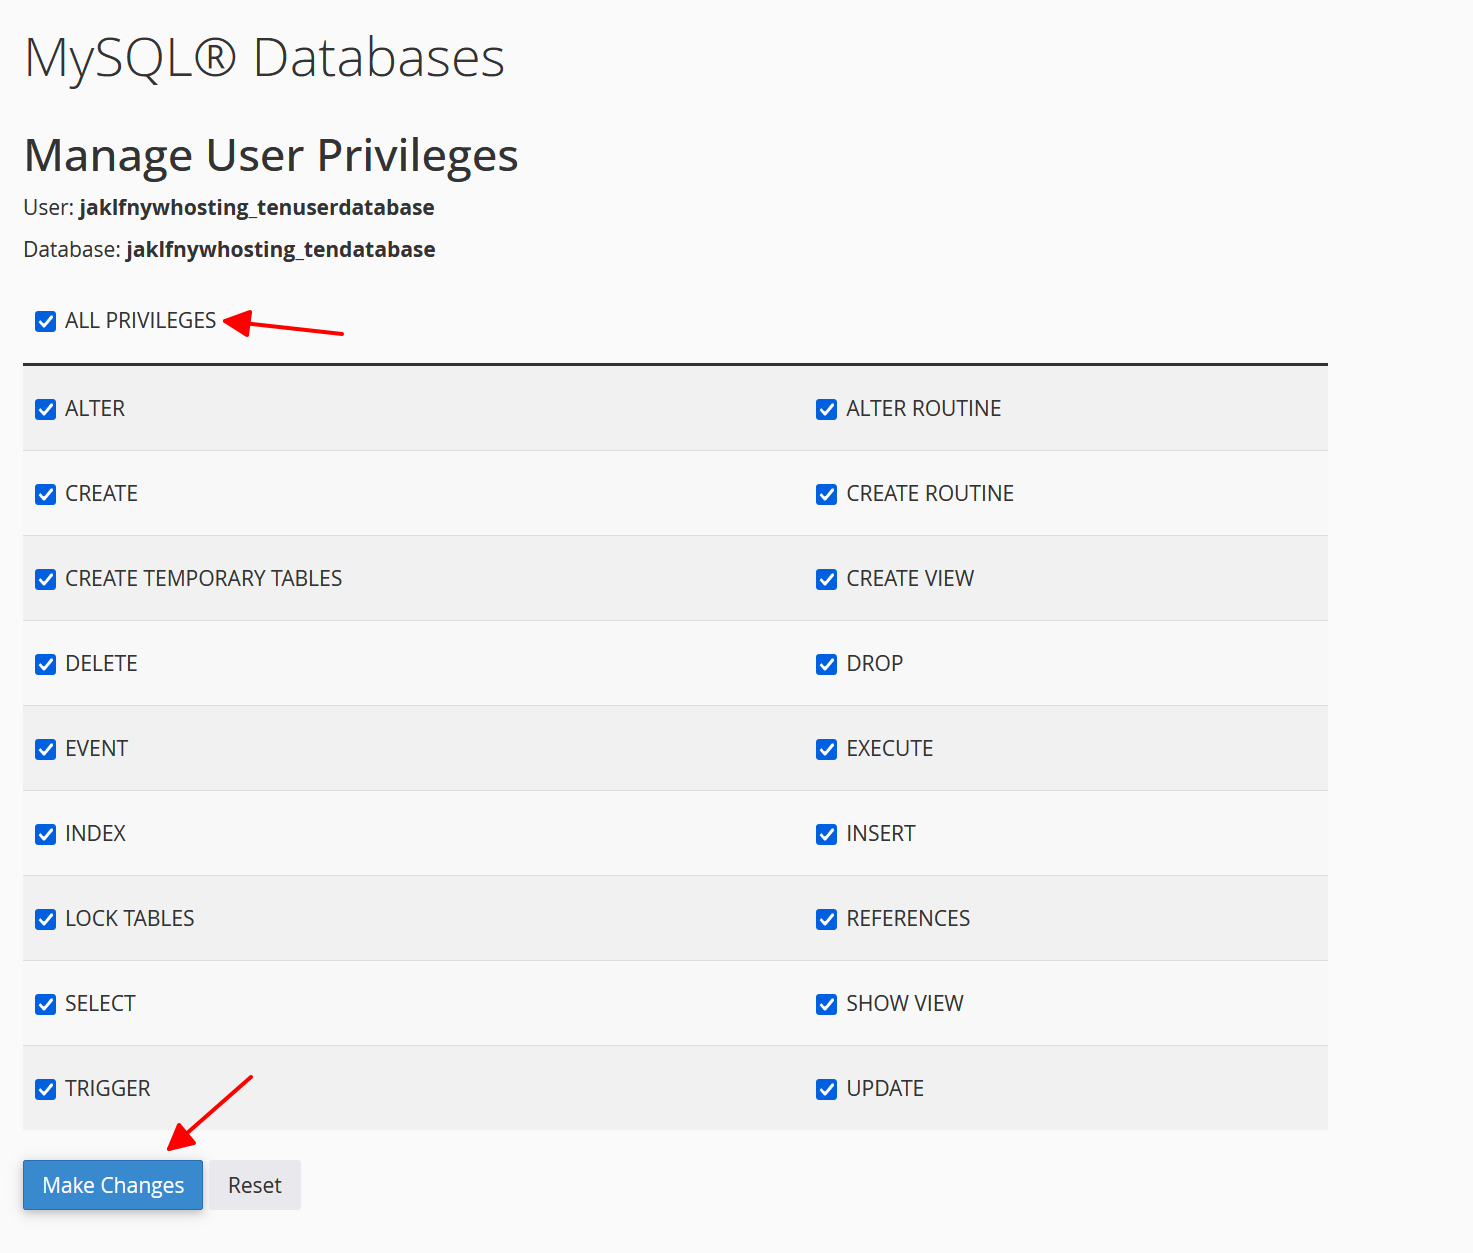
Task: Toggle the EXECUTE privilege checkbox
Action: (x=826, y=749)
